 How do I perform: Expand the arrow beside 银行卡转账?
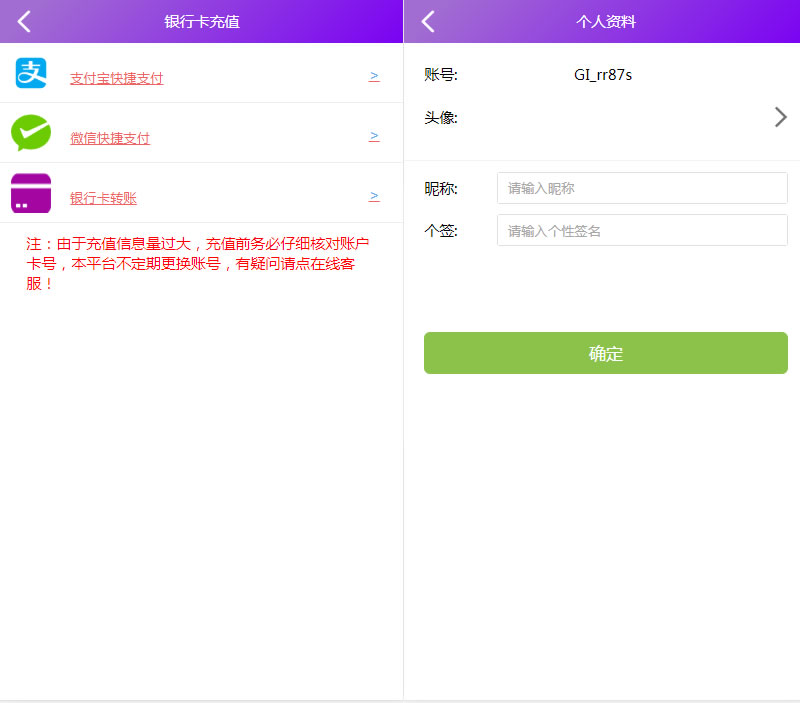[374, 196]
